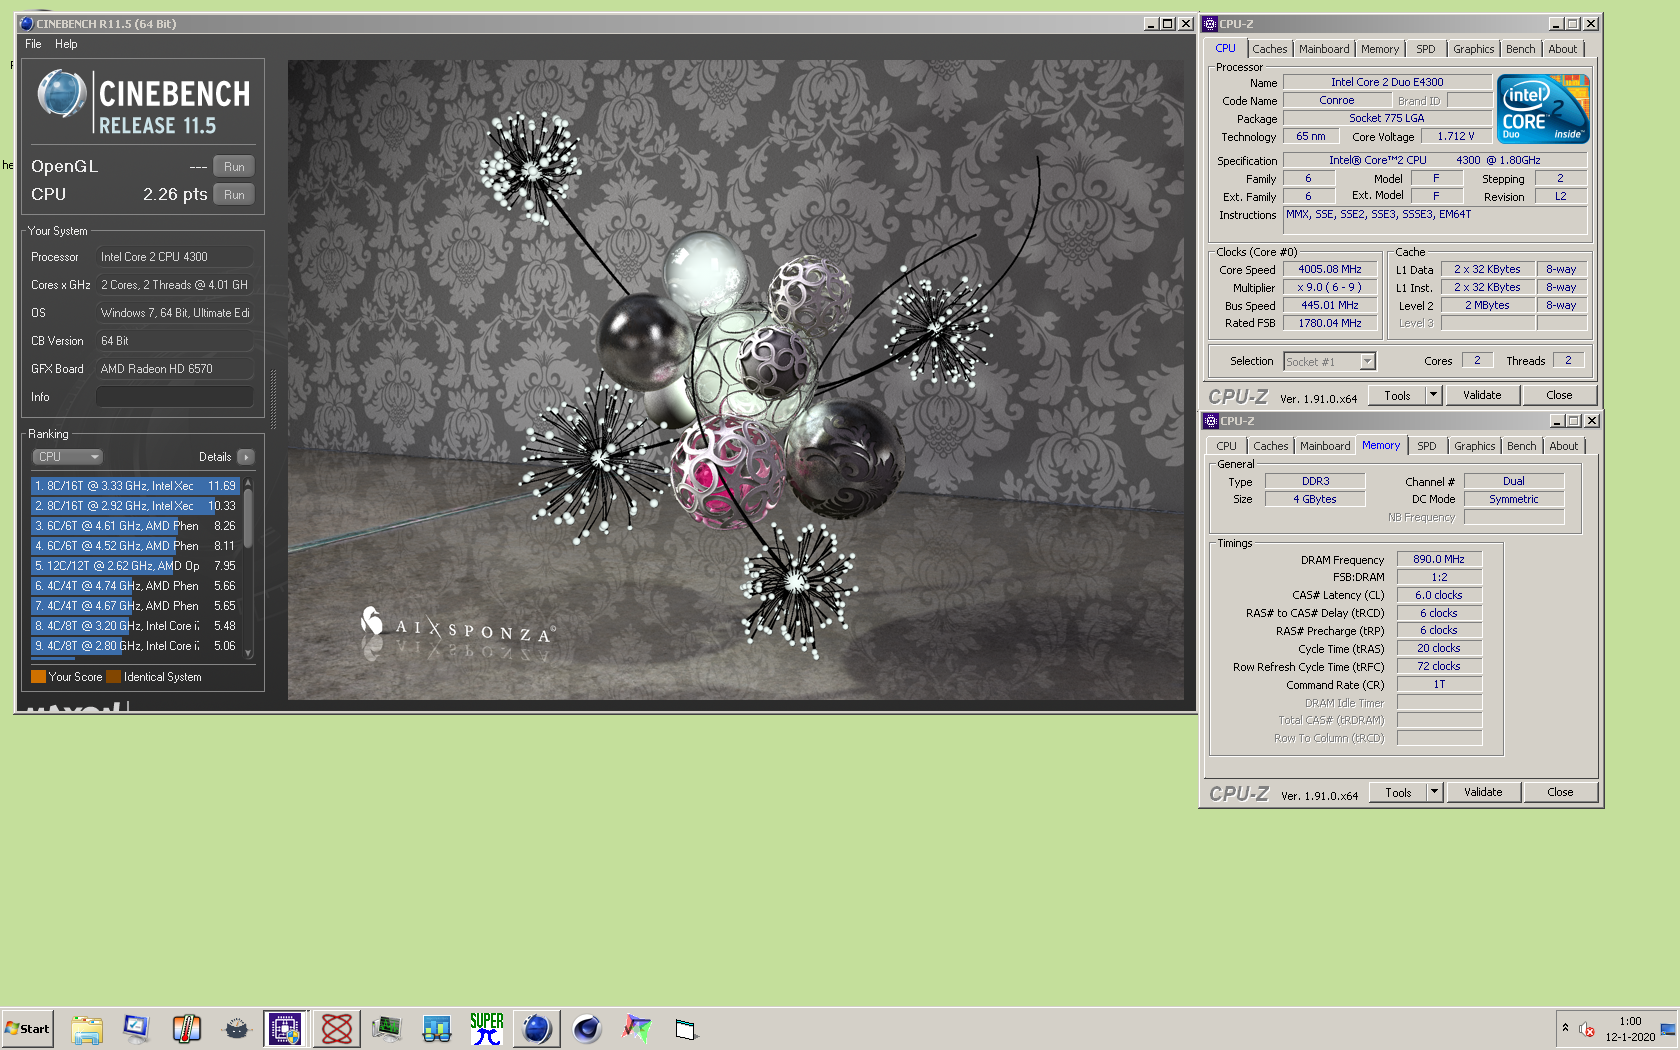
Task: Launch the glasses bar-chart benchmark taskbar icon
Action: coord(437,1028)
